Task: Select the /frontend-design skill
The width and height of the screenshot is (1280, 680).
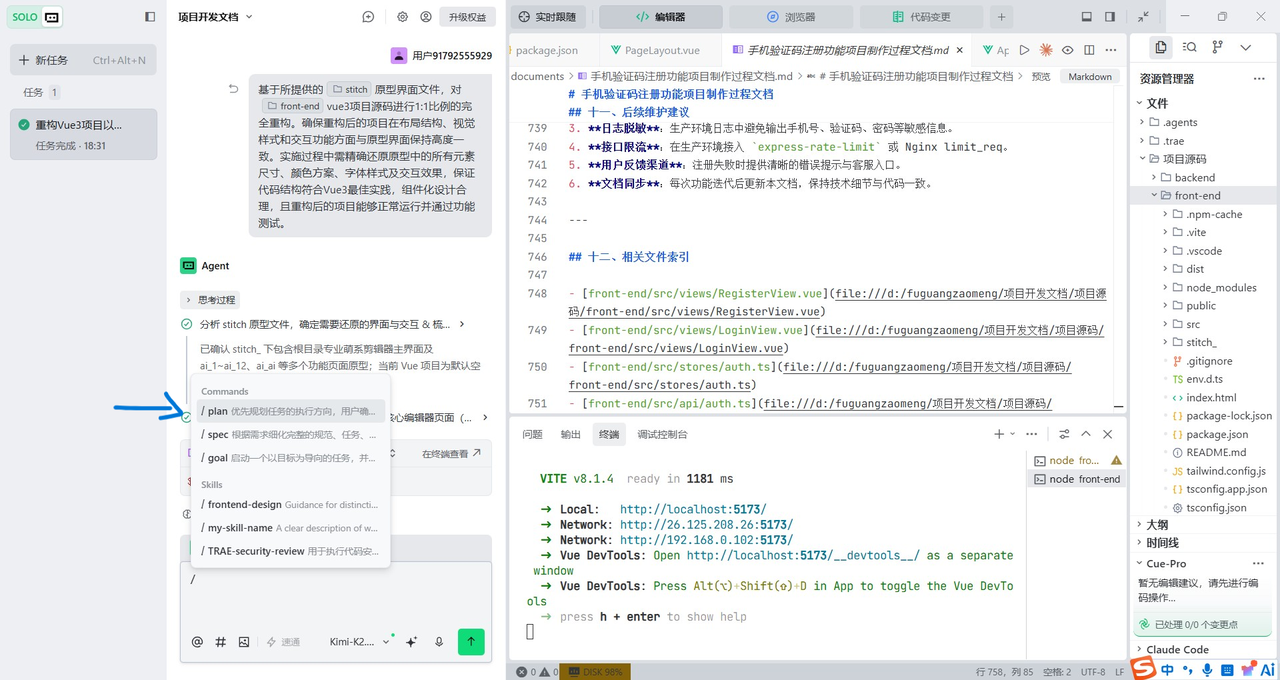Action: [x=288, y=505]
